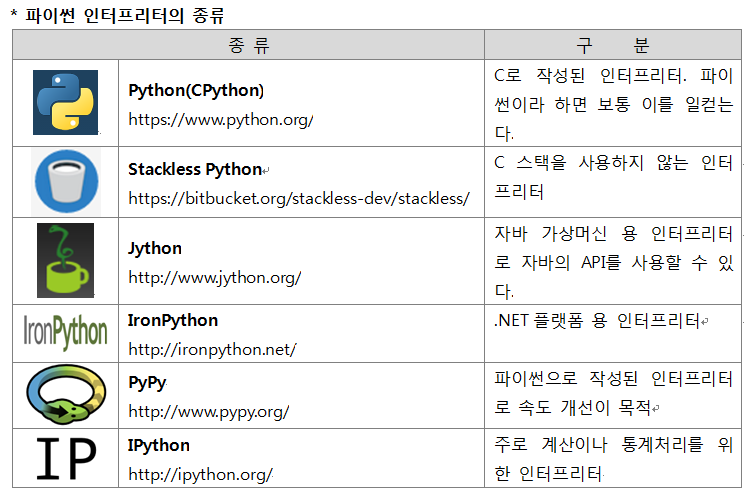Click the 파이썬으로 작성된 인터프리터 description
The image size is (752, 496).
tap(613, 393)
